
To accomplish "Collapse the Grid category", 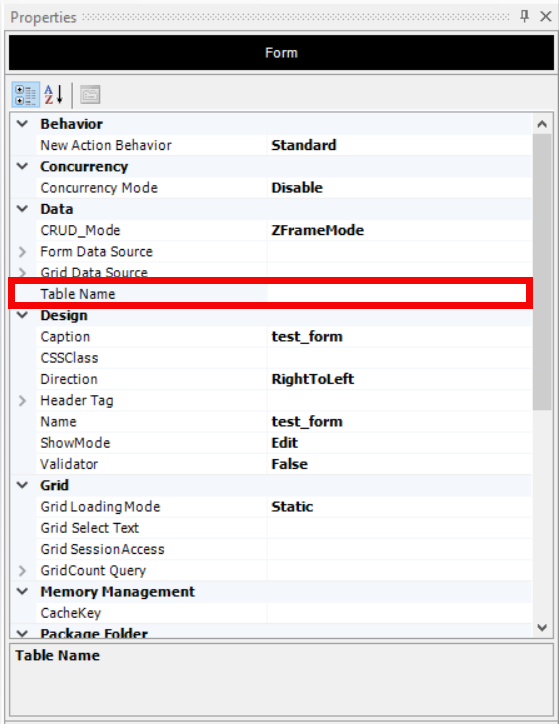I will pos(22,485).
